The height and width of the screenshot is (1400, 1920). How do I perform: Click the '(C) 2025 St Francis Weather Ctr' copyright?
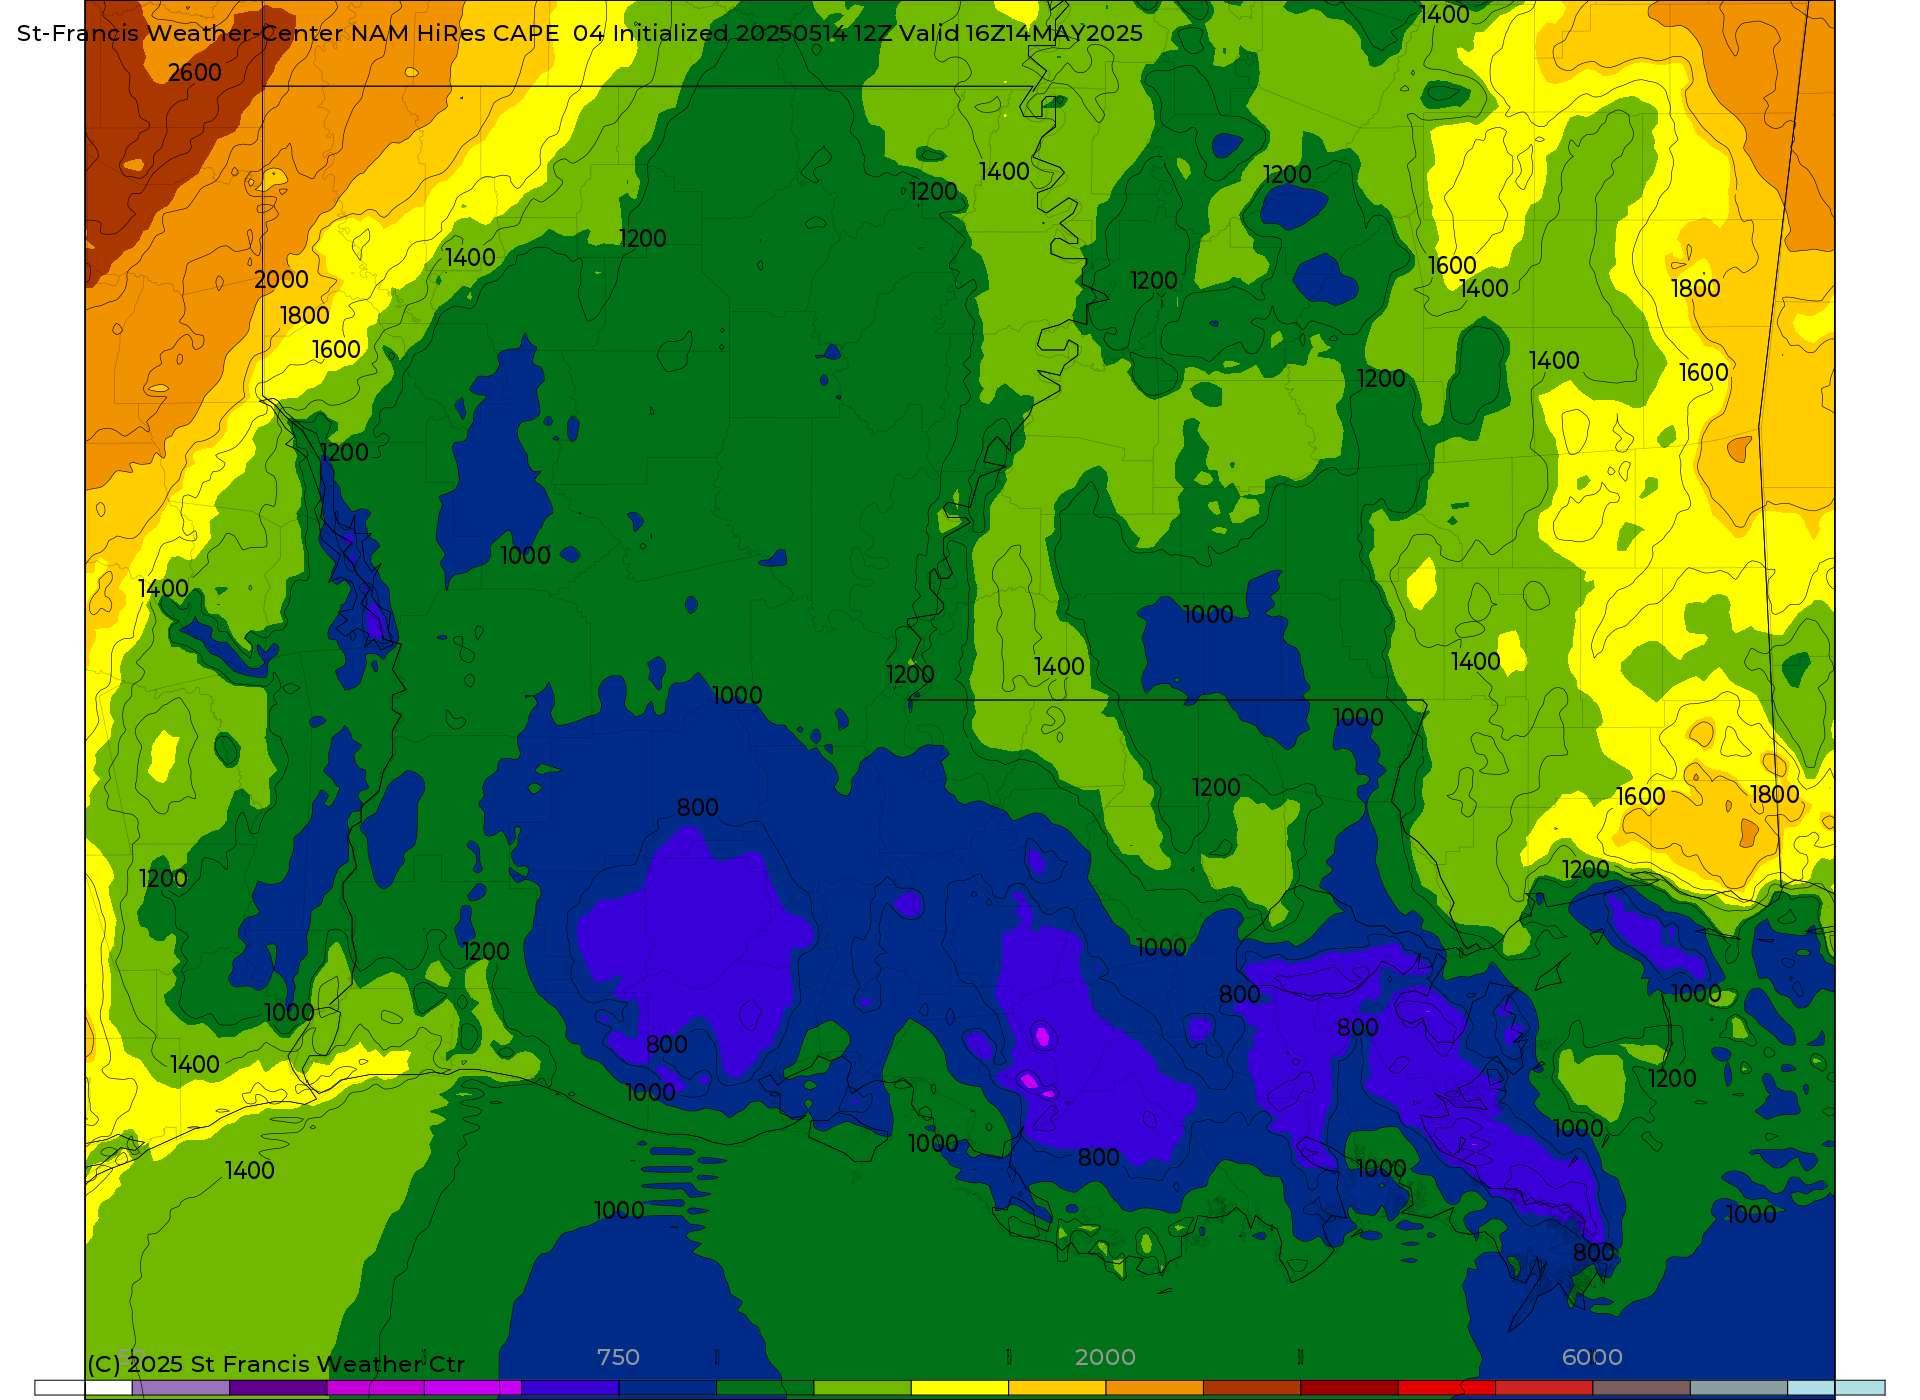pos(276,1364)
